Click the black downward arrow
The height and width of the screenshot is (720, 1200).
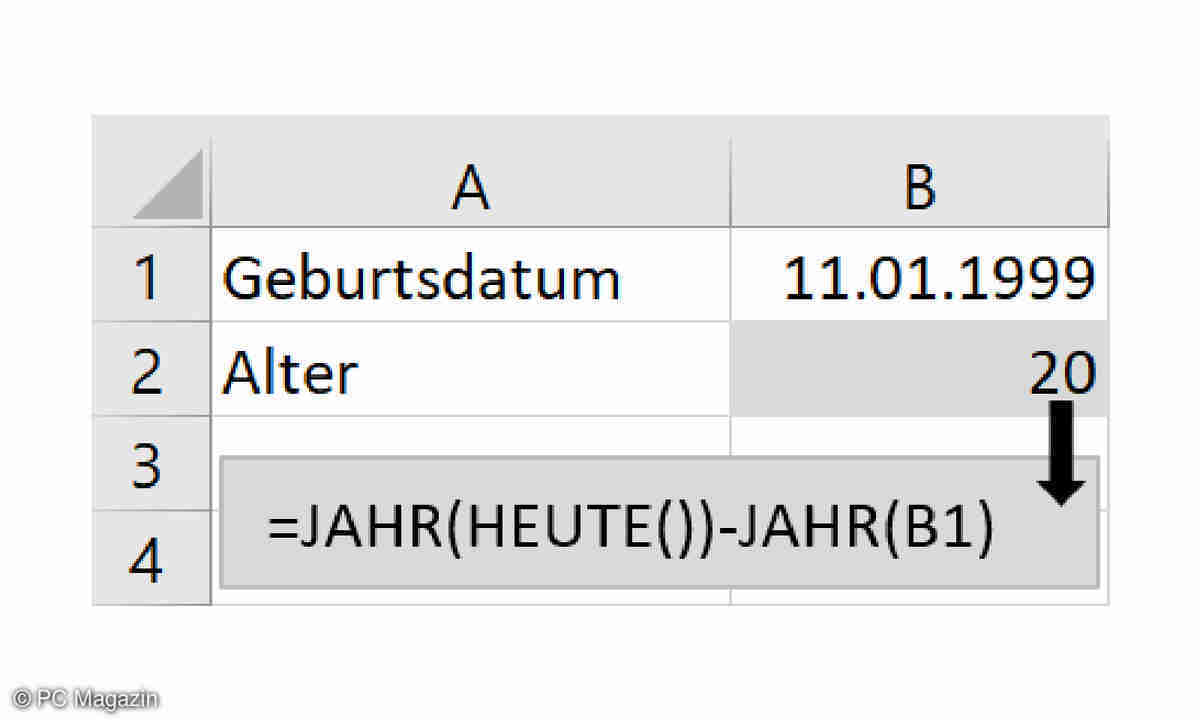click(x=1061, y=452)
